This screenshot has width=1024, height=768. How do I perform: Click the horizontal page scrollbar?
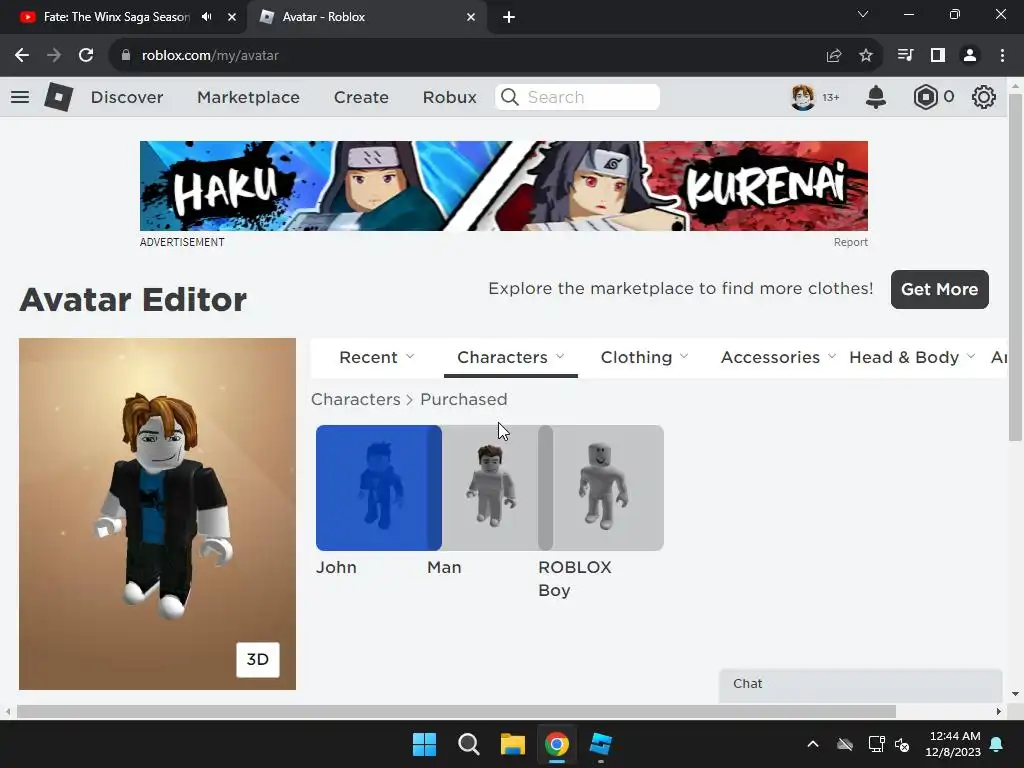(456, 711)
